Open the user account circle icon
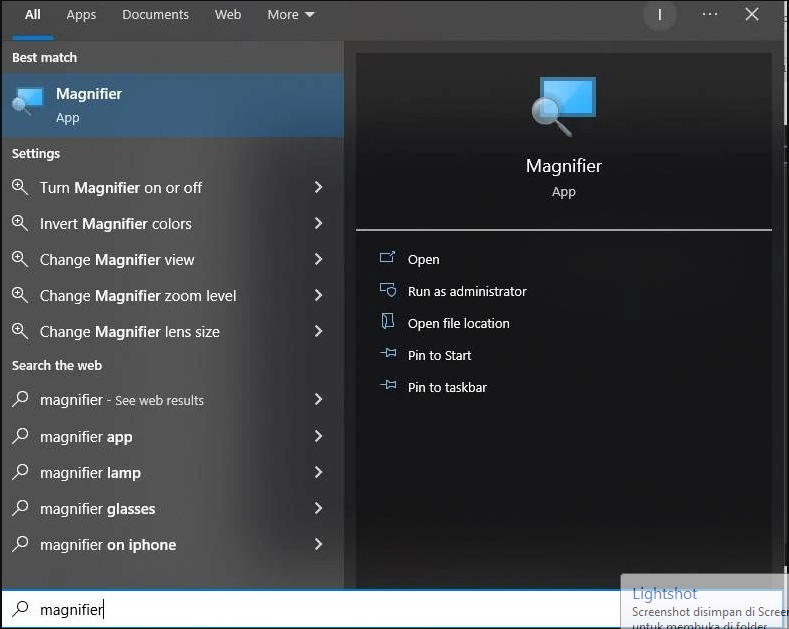This screenshot has width=789, height=629. [x=660, y=15]
